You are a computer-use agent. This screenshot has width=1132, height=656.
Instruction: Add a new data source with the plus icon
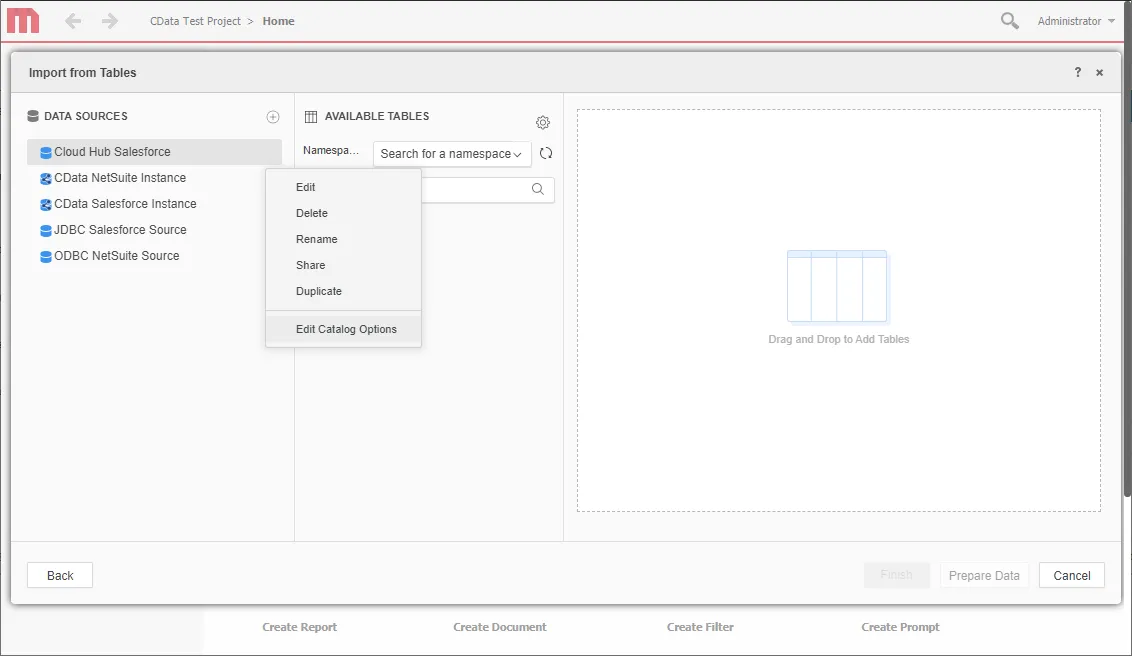[272, 116]
